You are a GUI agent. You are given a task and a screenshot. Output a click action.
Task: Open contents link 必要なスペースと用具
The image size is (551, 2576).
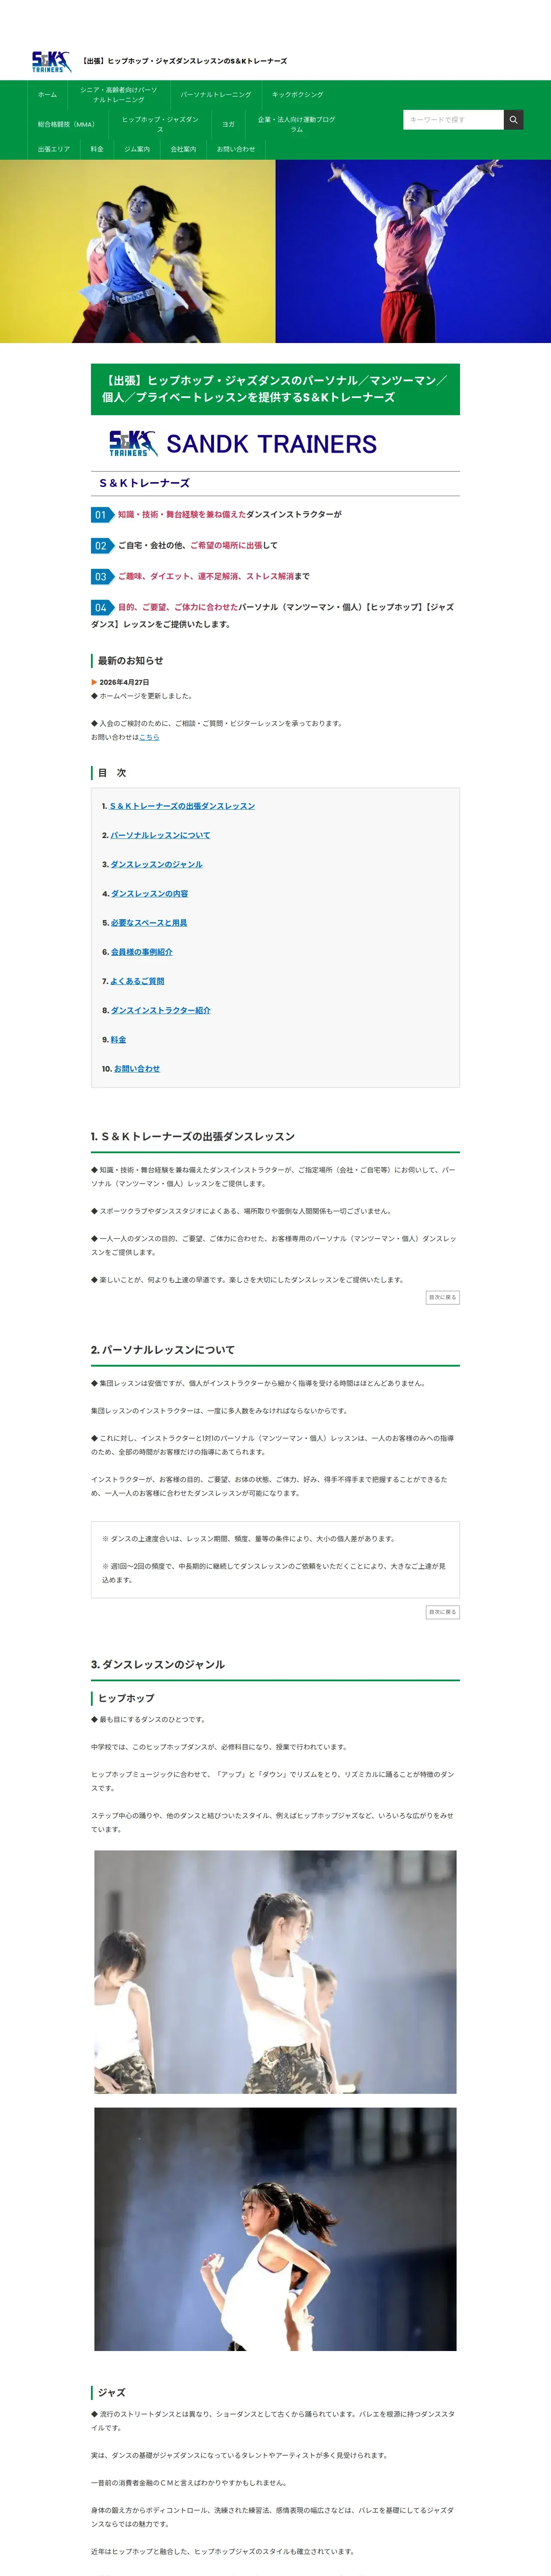point(149,923)
